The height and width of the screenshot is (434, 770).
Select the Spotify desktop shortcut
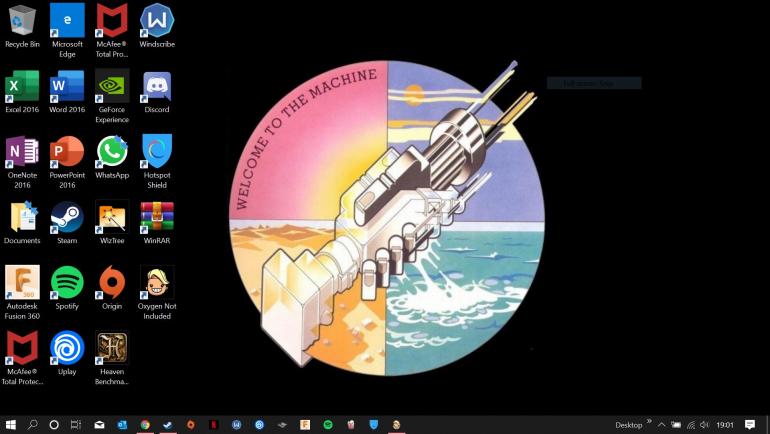click(x=67, y=288)
